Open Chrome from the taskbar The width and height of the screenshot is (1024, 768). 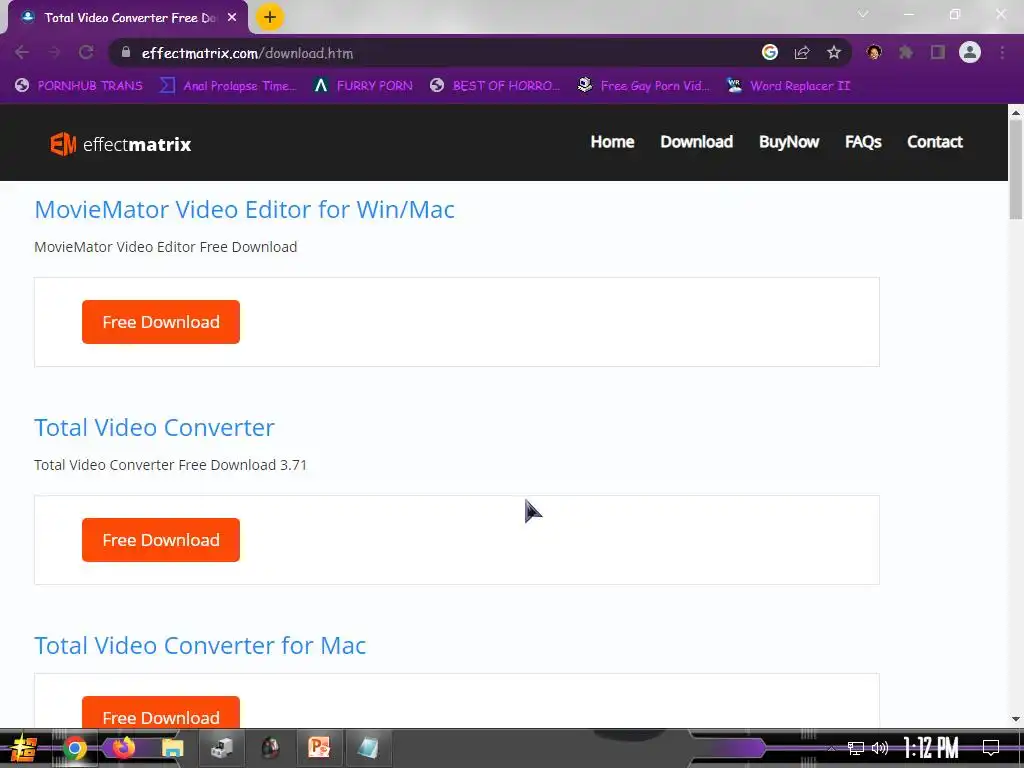pos(74,748)
